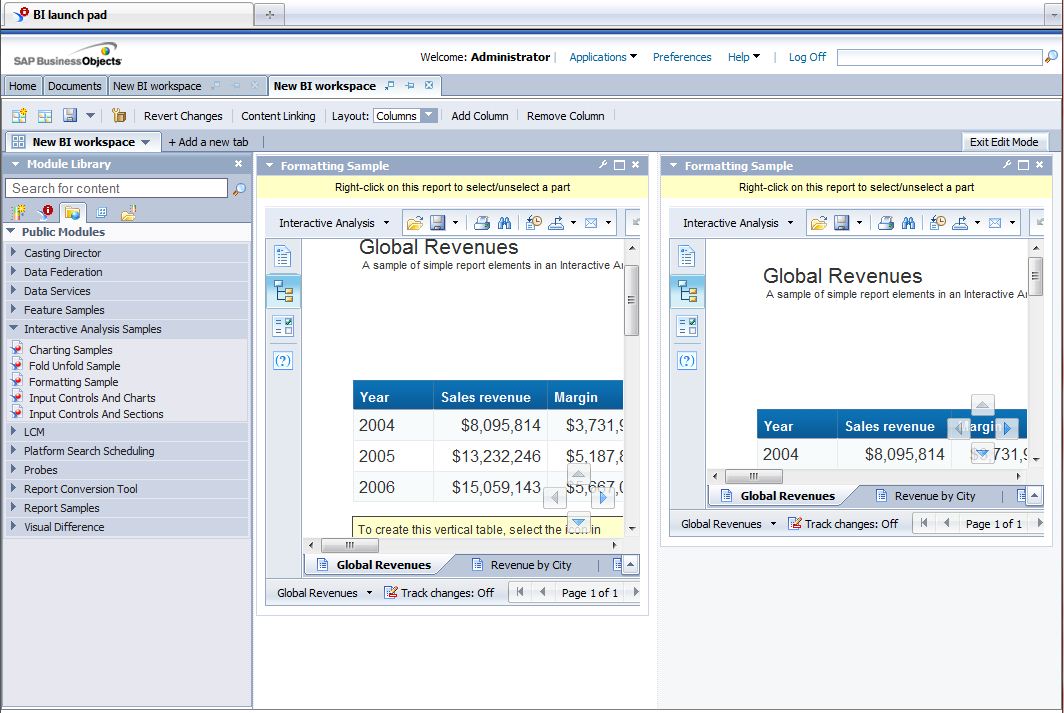Click the Log Off link
This screenshot has height=713, width=1064.
807,57
